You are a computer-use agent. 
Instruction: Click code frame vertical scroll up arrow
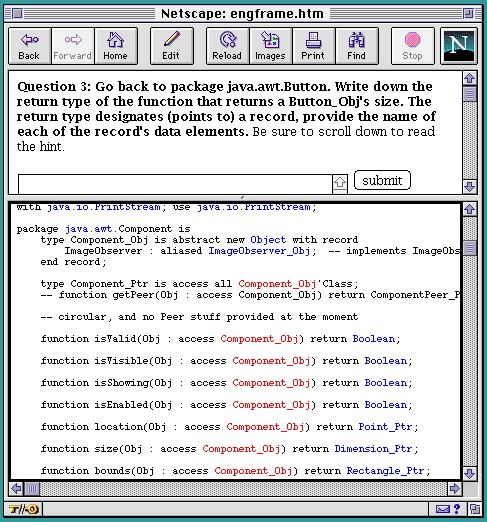[x=470, y=209]
